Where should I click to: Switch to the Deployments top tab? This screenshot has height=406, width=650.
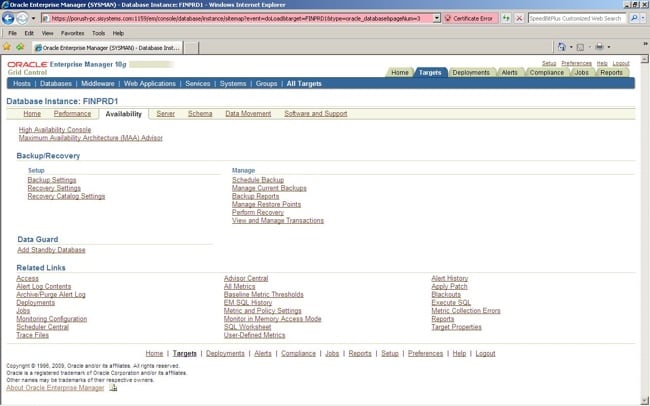[x=471, y=73]
